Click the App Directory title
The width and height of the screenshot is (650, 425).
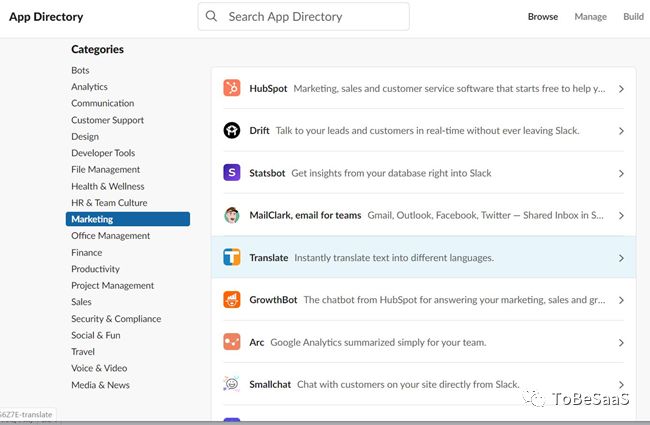[x=46, y=17]
